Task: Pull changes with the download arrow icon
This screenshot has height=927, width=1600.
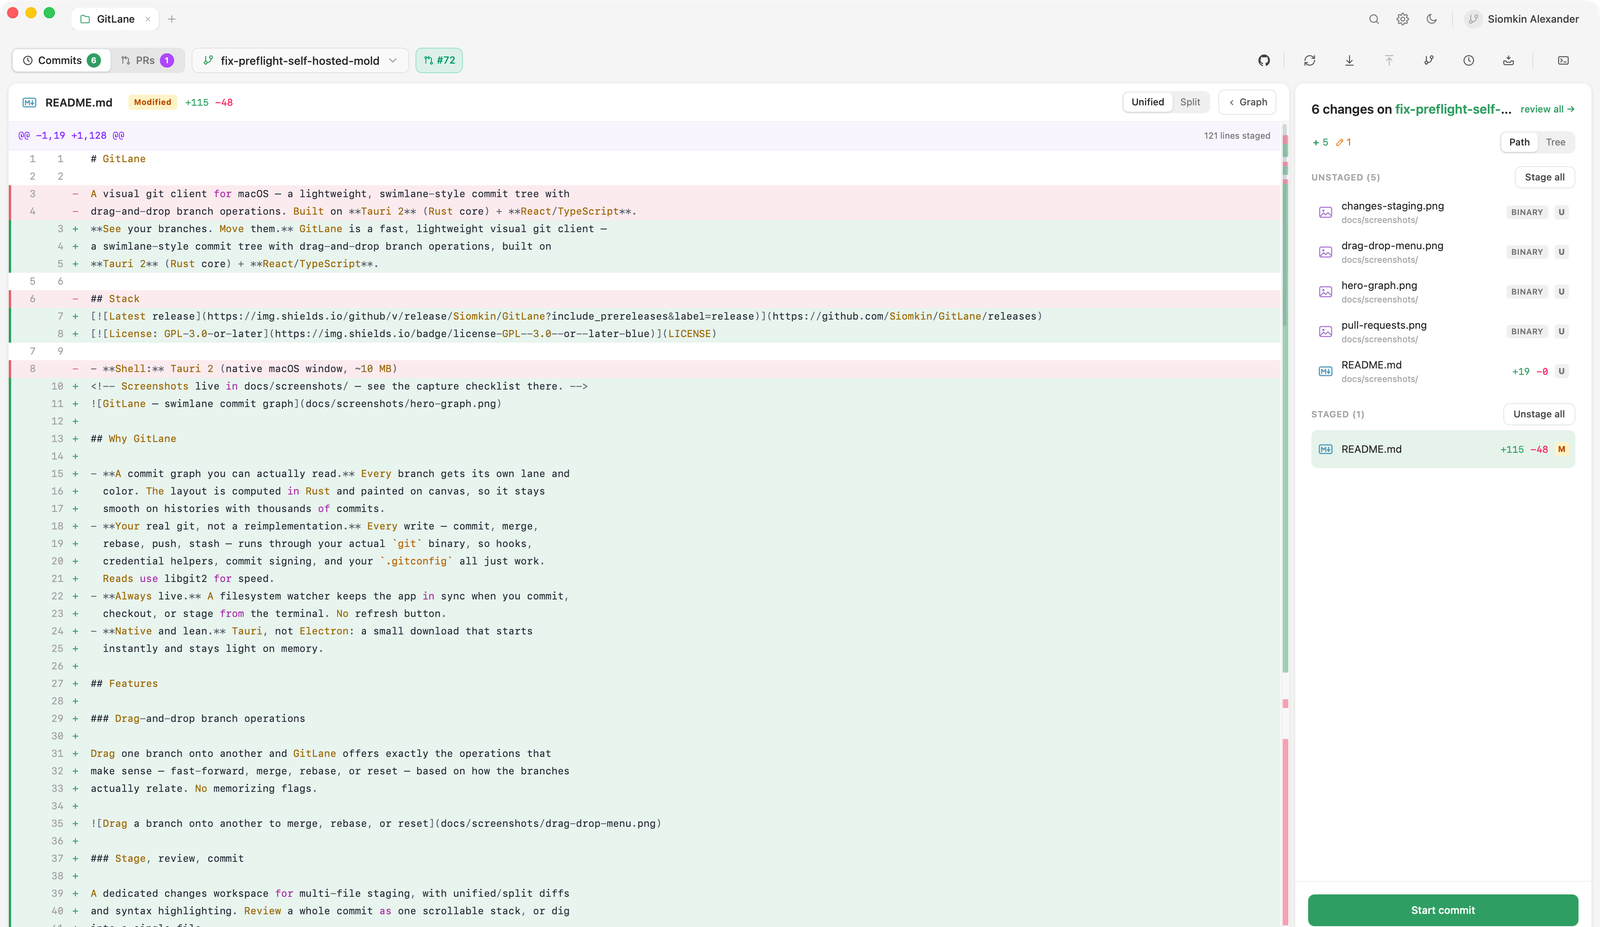Action: click(1349, 61)
